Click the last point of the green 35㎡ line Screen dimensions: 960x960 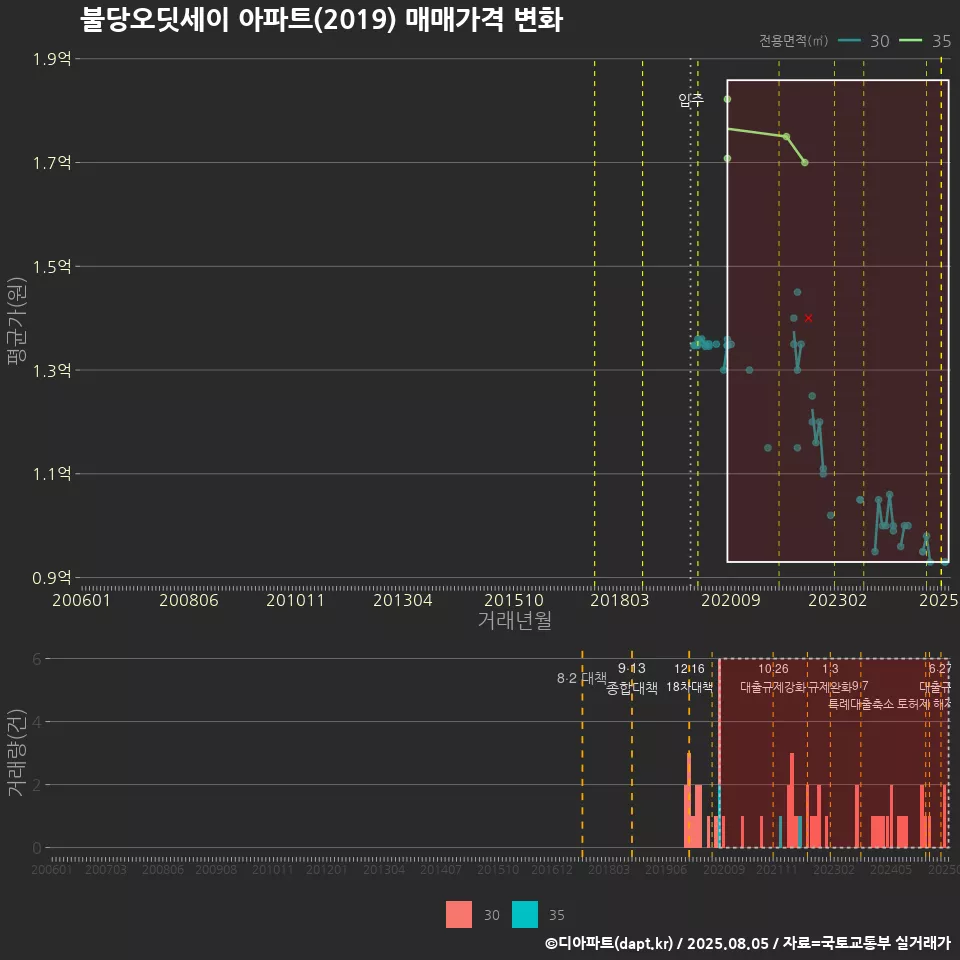tap(804, 163)
